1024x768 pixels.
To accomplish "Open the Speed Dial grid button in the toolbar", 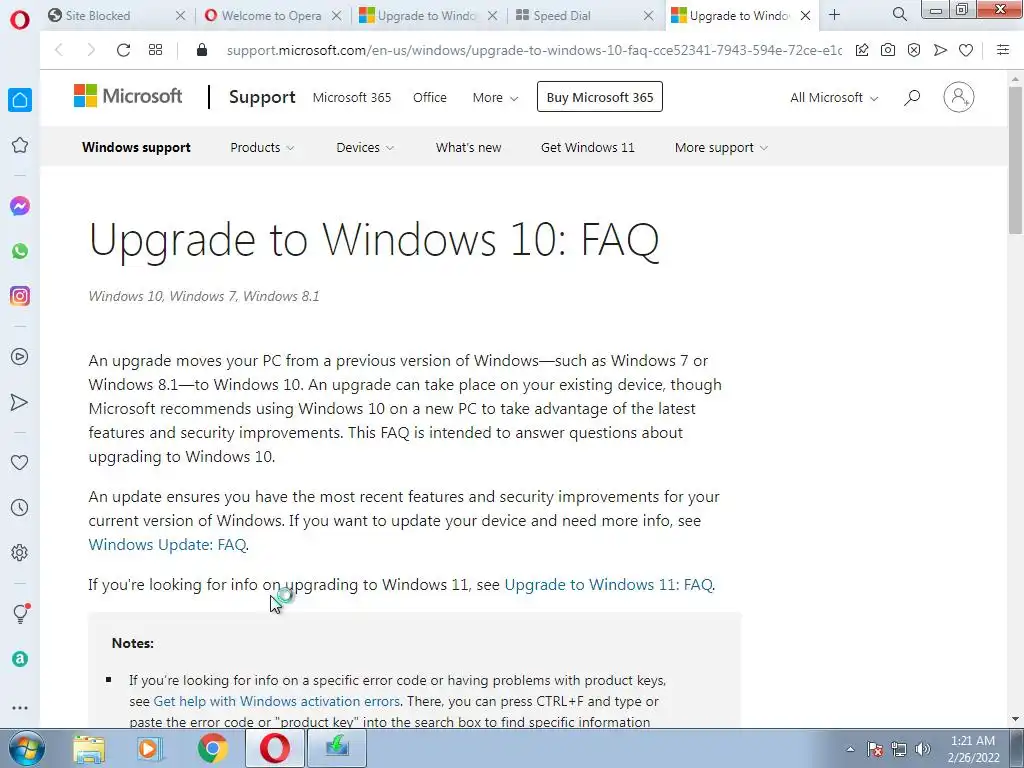I will (x=155, y=50).
